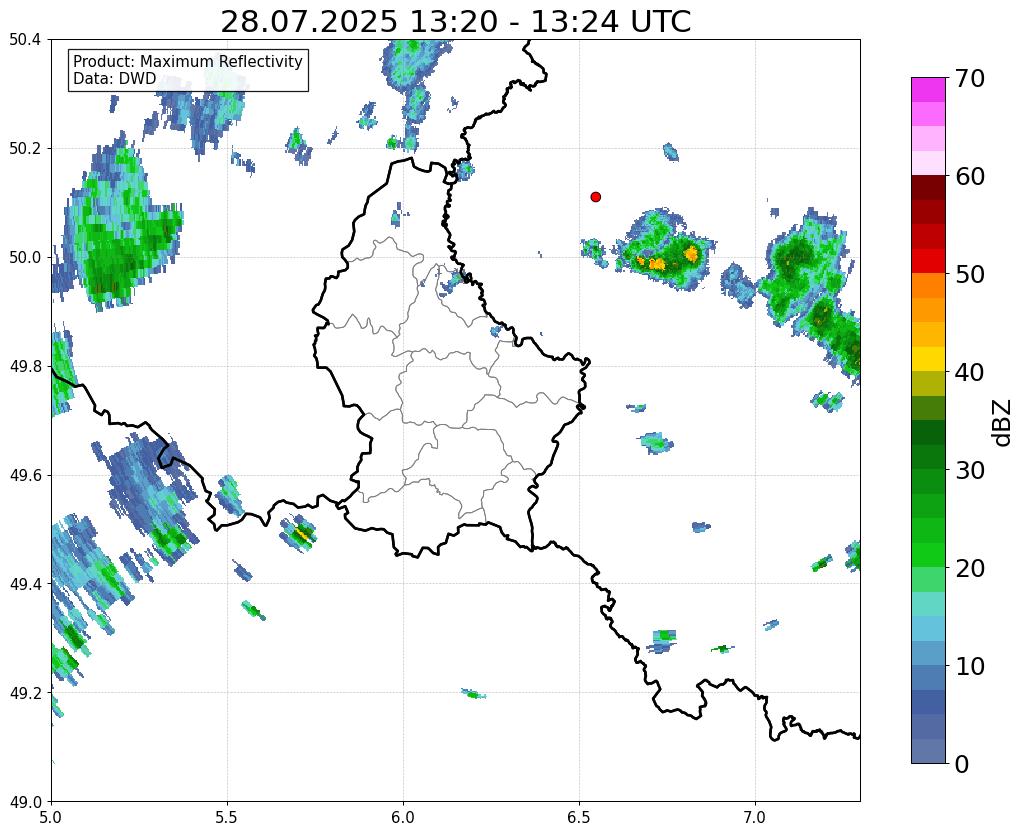Image resolution: width=1023 pixels, height=834 pixels.
Task: Click the longitude label 6.5
Action: pos(579,816)
